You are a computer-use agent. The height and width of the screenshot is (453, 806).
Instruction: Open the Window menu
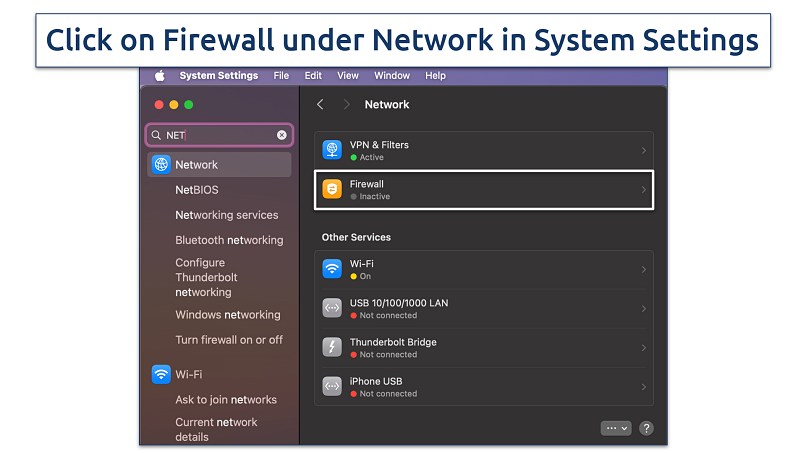coord(392,76)
